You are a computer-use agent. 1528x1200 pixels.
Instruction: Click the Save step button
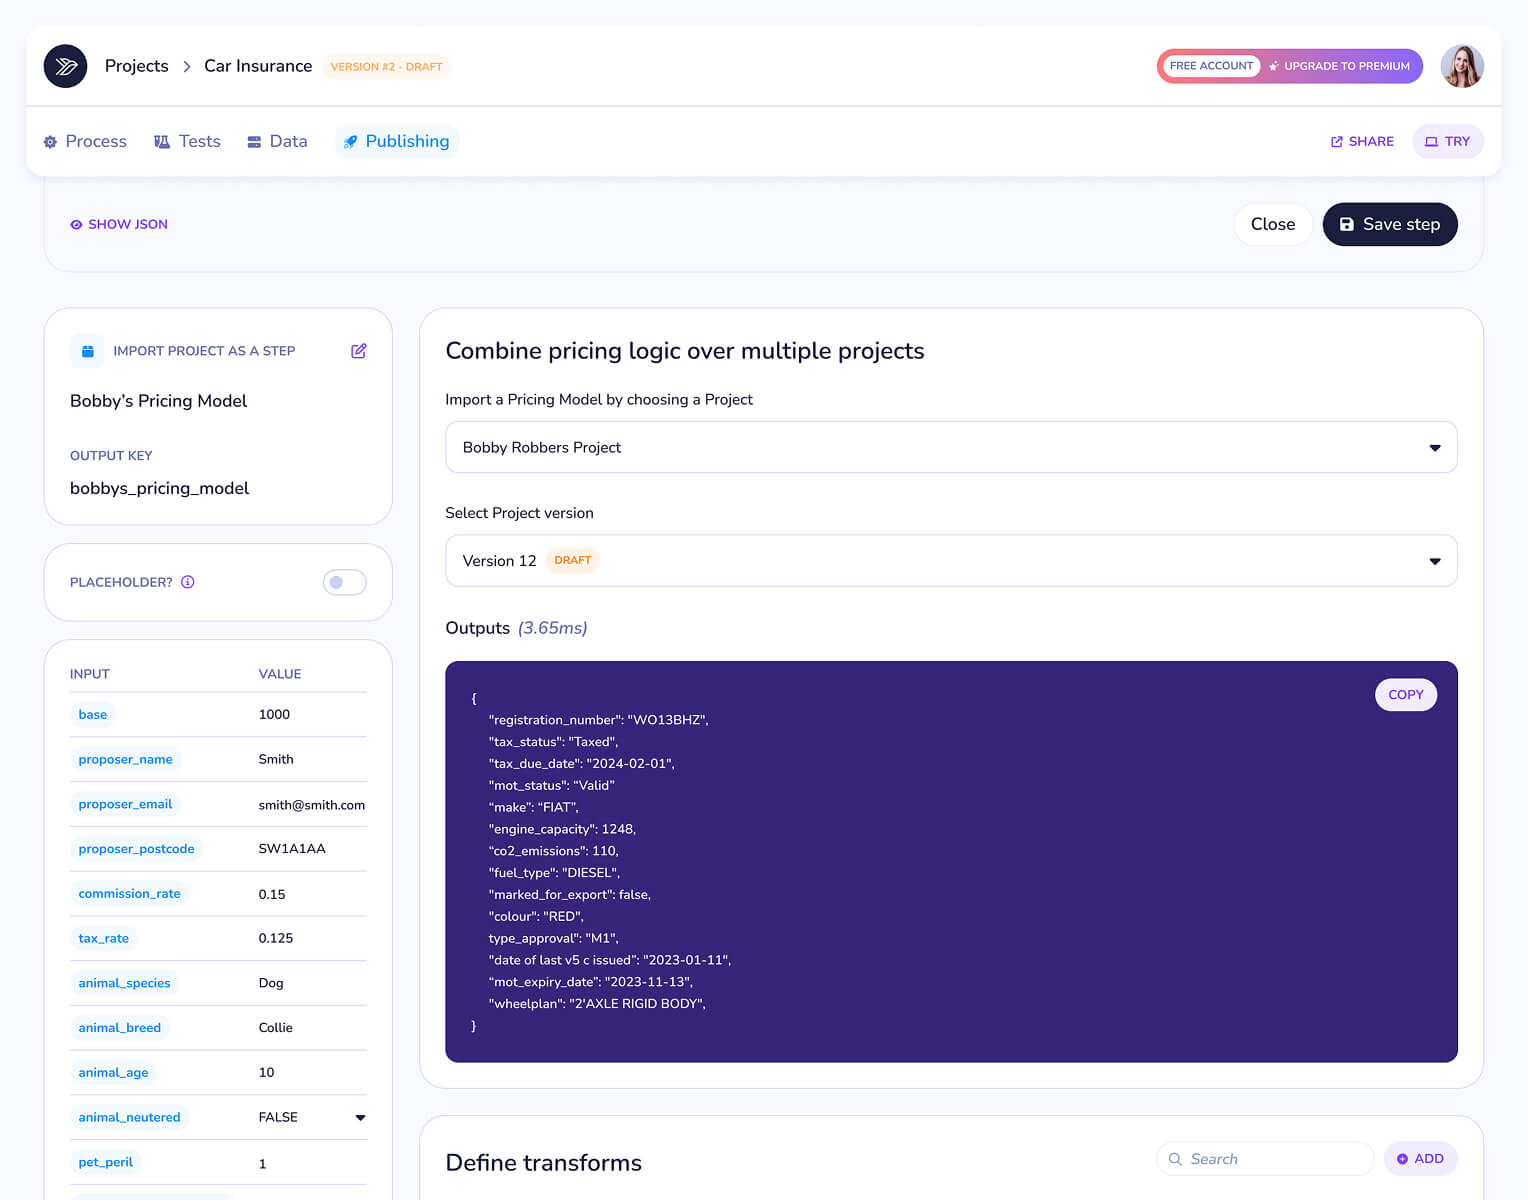tap(1390, 224)
